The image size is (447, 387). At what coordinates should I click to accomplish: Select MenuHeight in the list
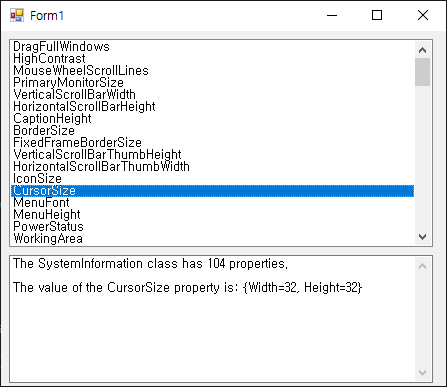click(212, 215)
